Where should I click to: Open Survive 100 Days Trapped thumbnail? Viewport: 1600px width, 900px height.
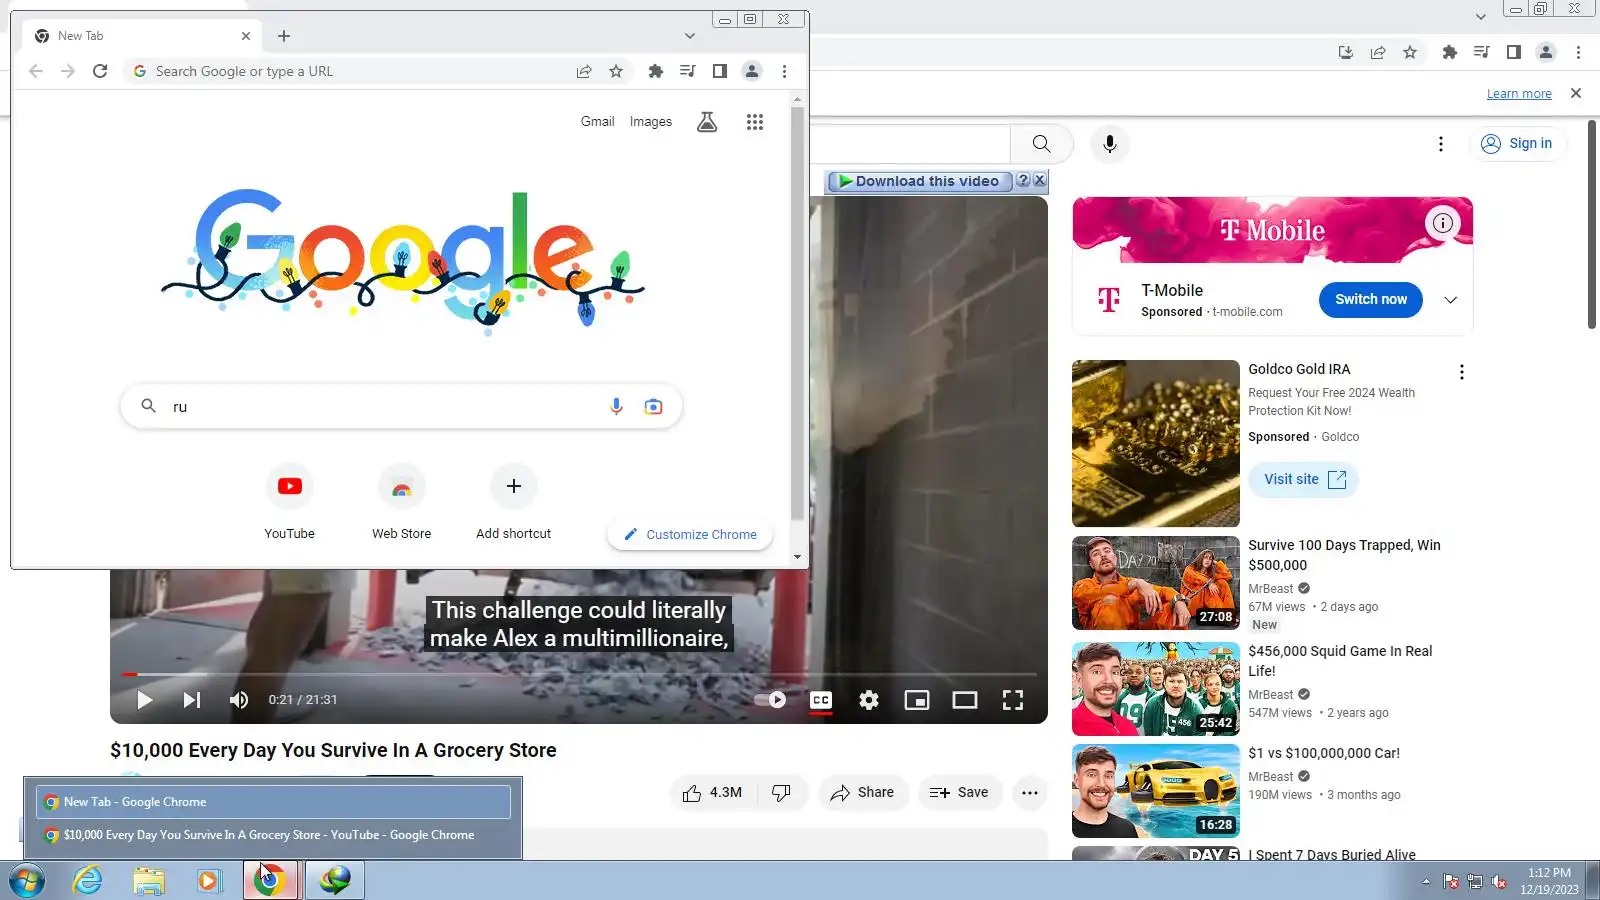tap(1156, 583)
